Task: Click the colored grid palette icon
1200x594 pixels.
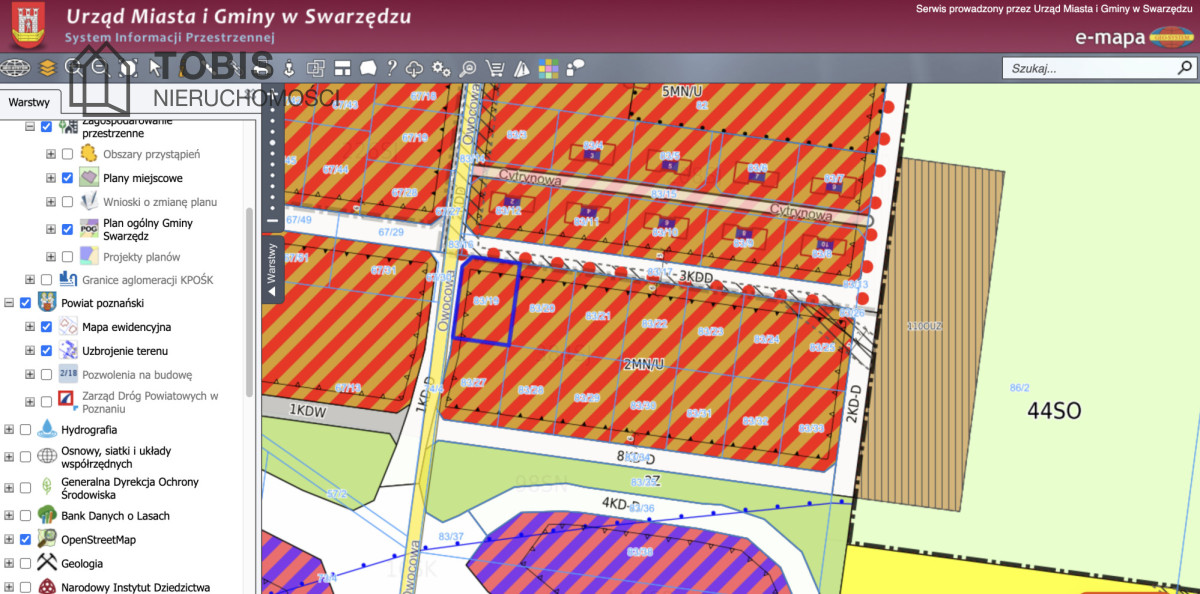Action: (x=548, y=68)
